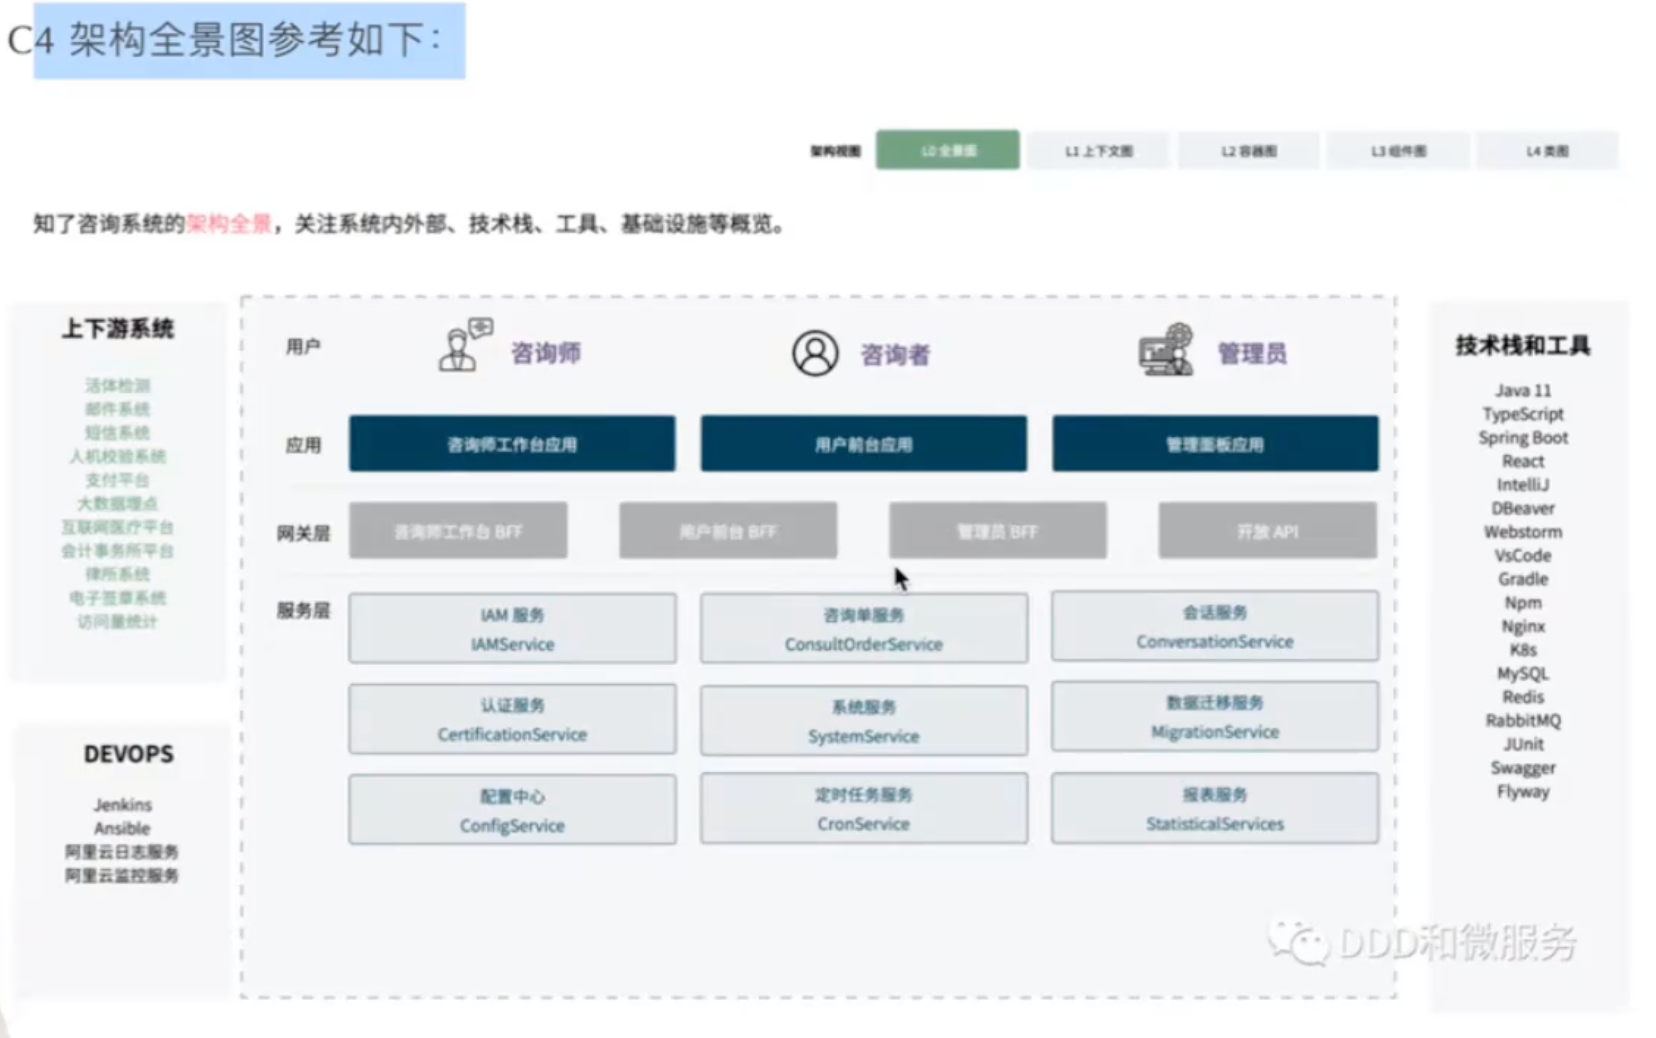1656x1038 pixels.
Task: Click 短信系统 in upstream systems list
Action: [117, 433]
